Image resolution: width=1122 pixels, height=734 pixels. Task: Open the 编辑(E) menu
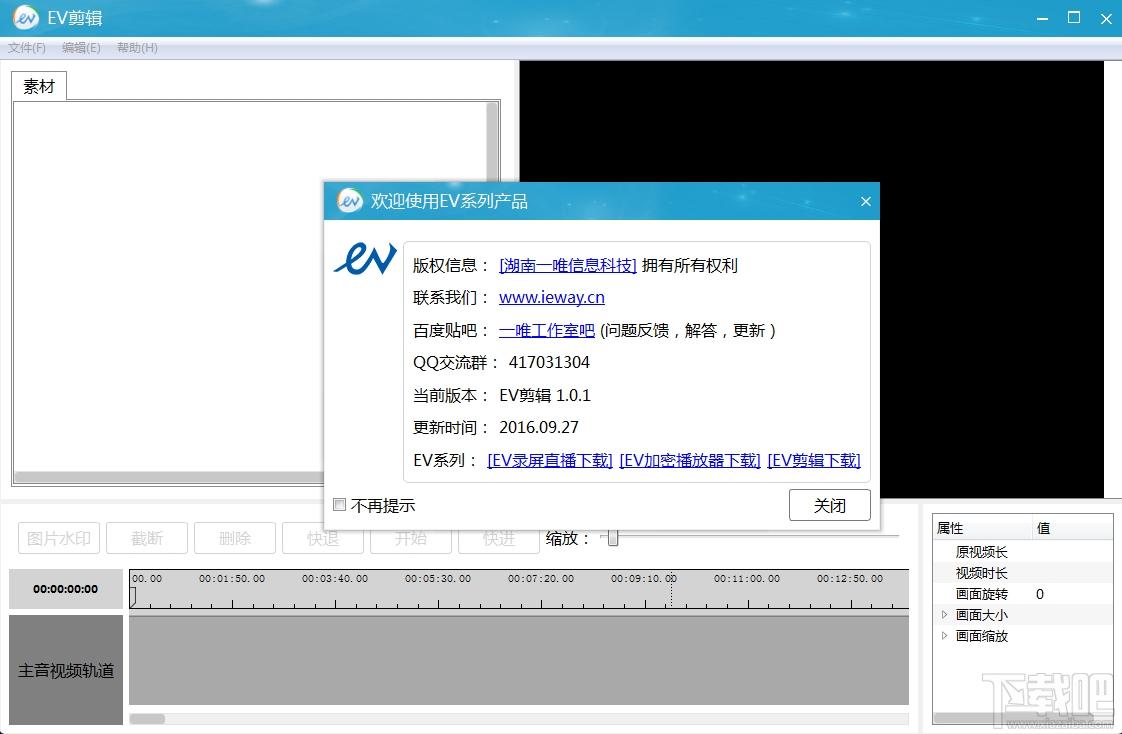81,48
